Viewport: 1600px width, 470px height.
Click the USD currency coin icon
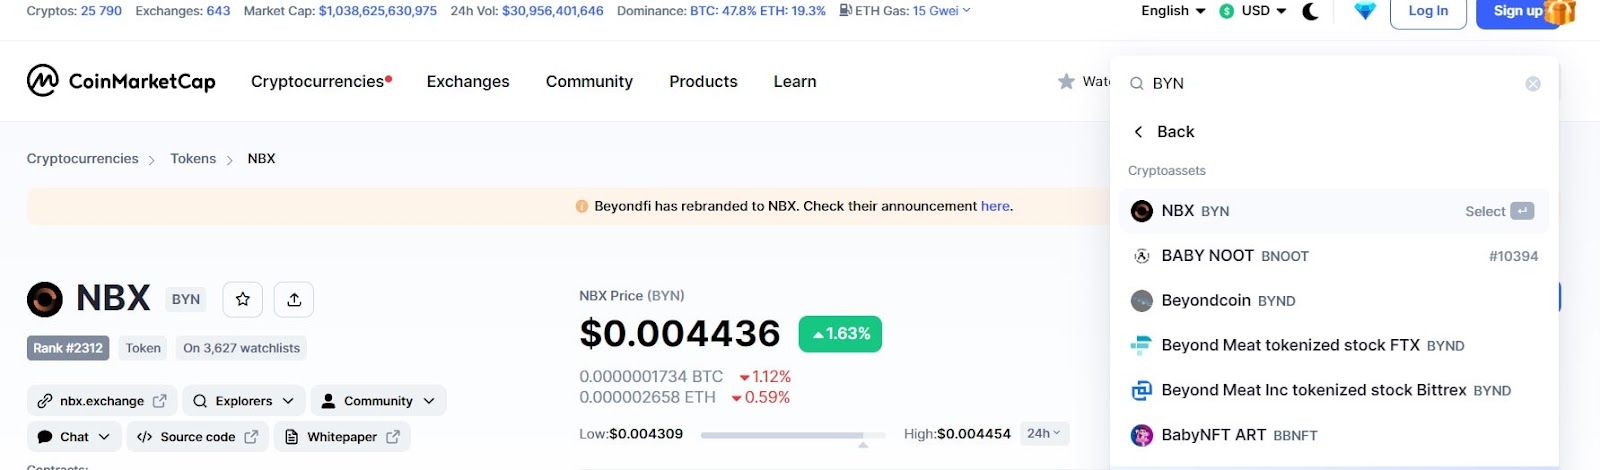pos(1227,11)
